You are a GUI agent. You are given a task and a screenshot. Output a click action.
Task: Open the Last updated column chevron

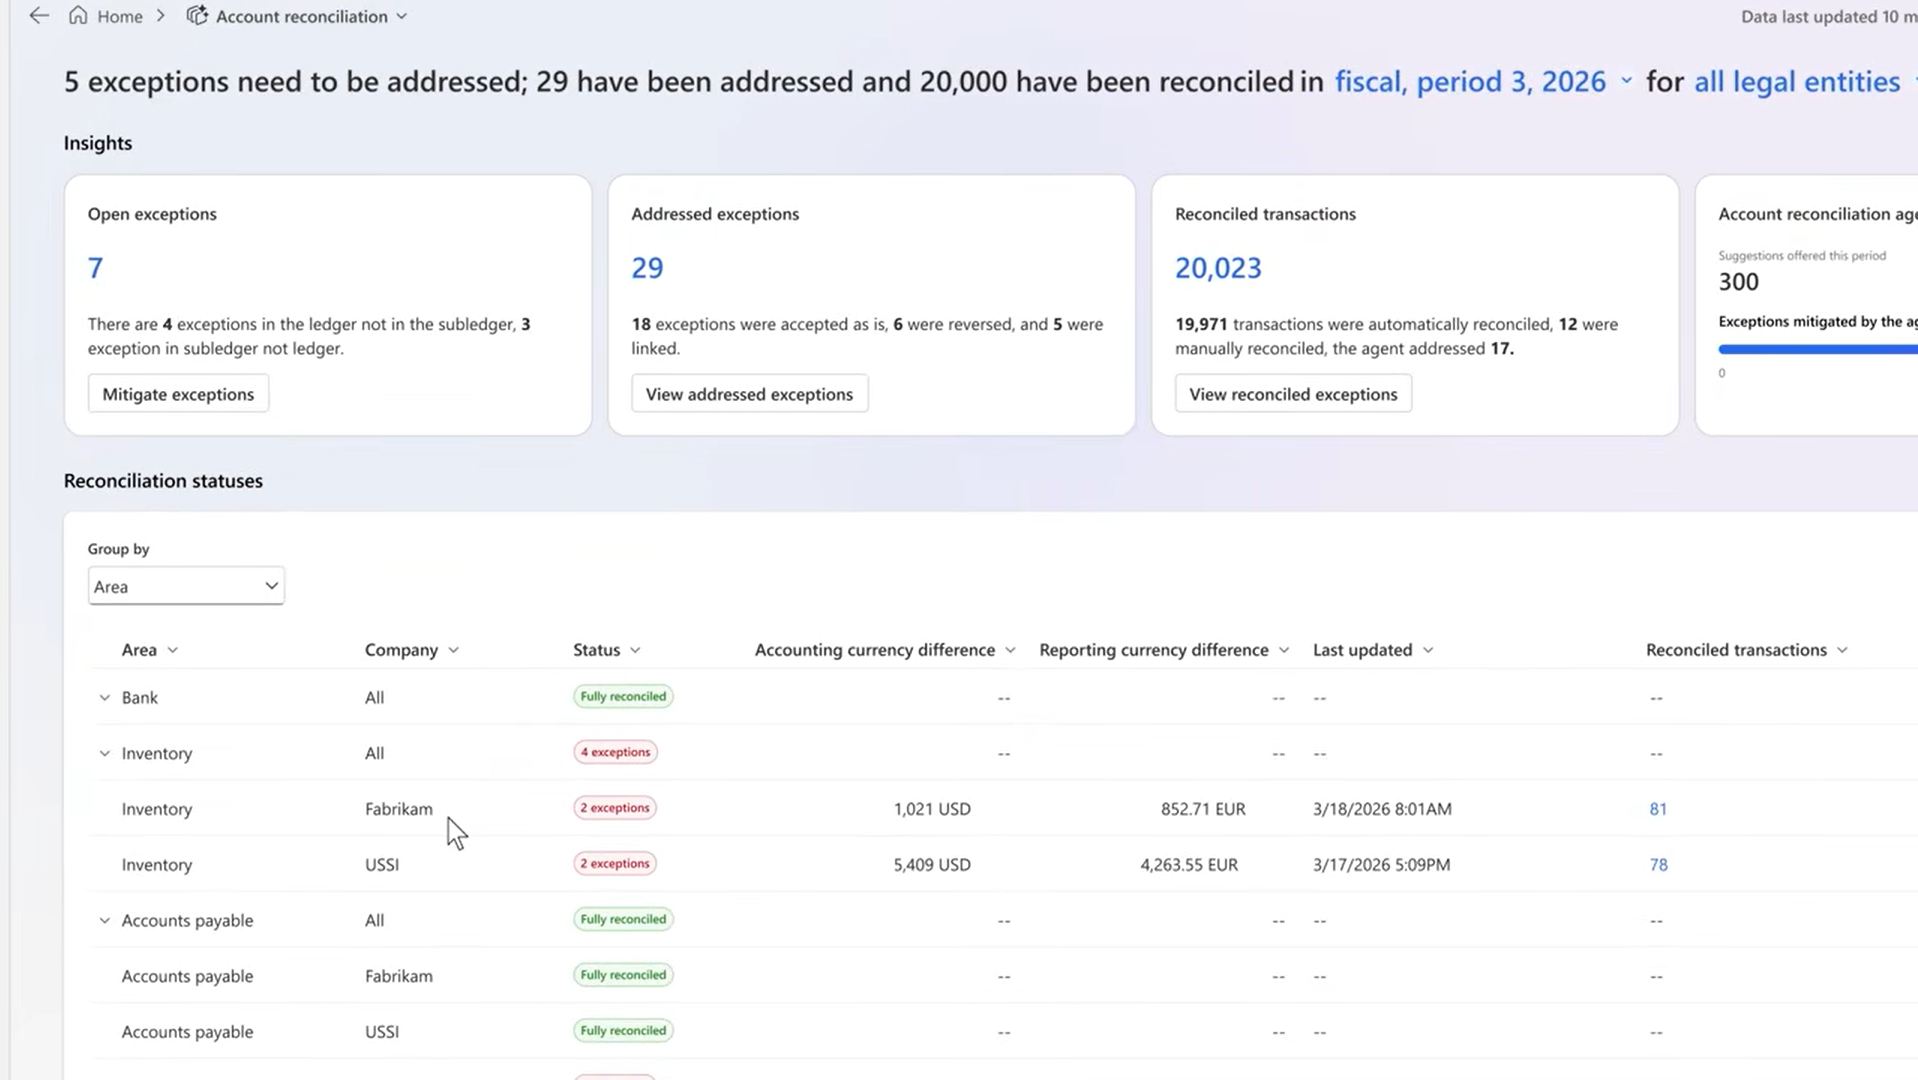[x=1428, y=651]
